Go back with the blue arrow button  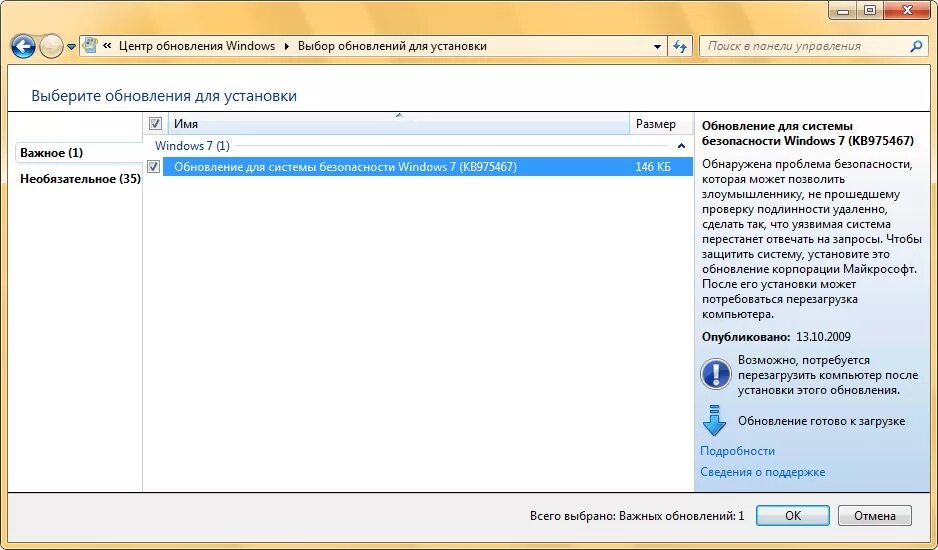click(x=23, y=47)
